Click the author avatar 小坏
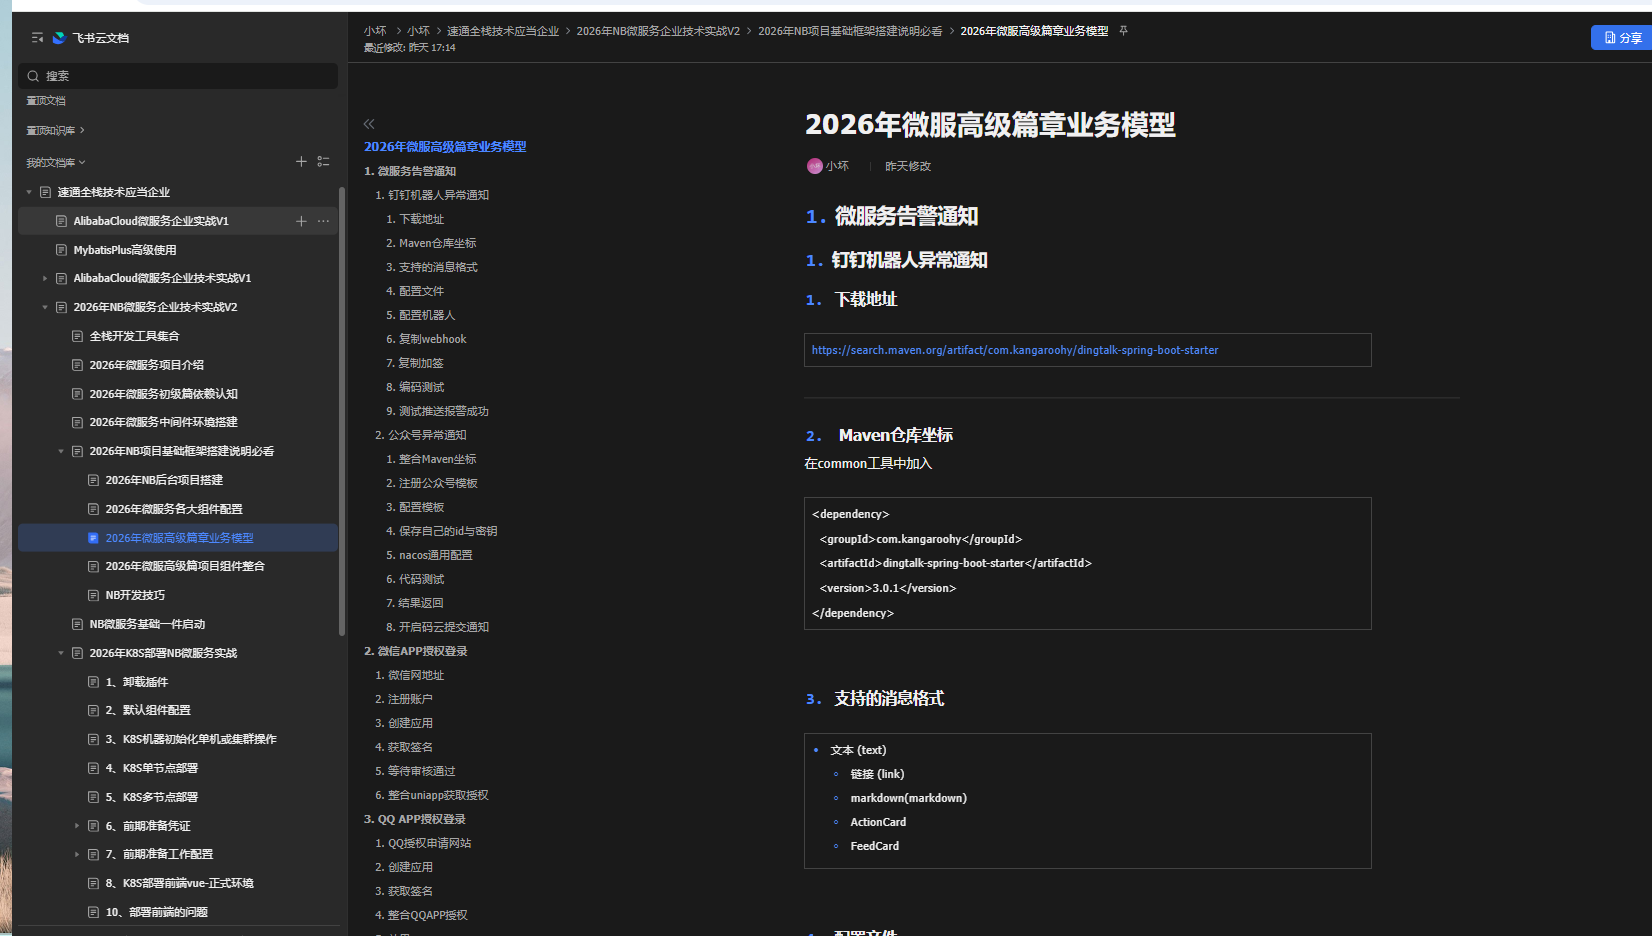 pos(814,166)
